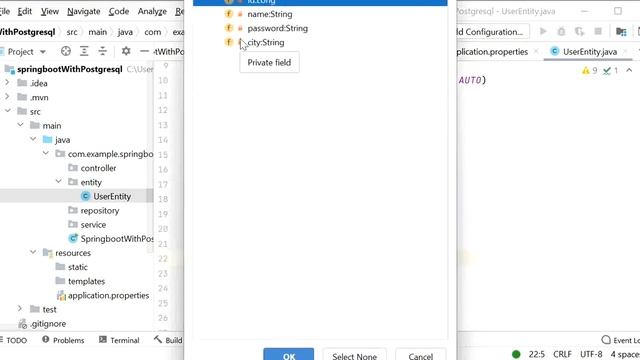Cancel the field selection dialog

coord(420,355)
